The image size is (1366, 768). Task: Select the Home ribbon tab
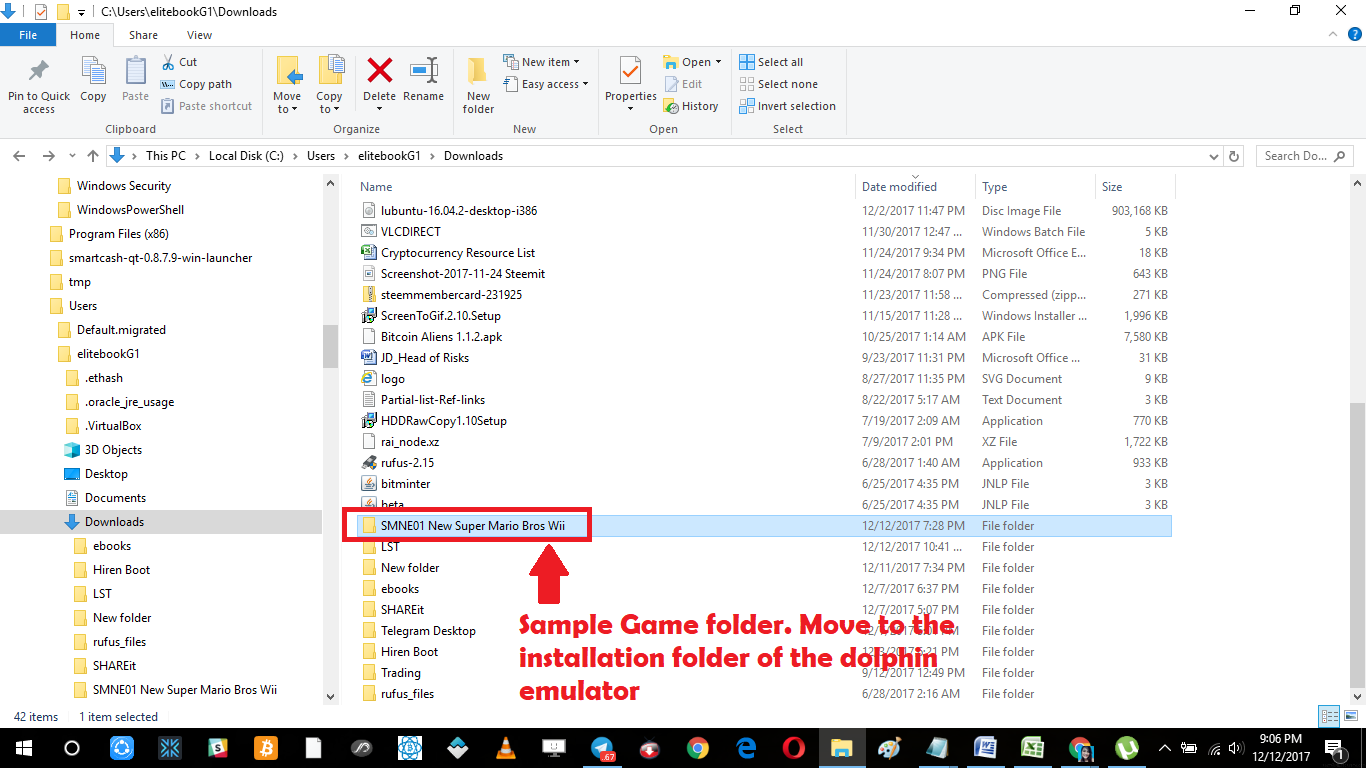[85, 35]
